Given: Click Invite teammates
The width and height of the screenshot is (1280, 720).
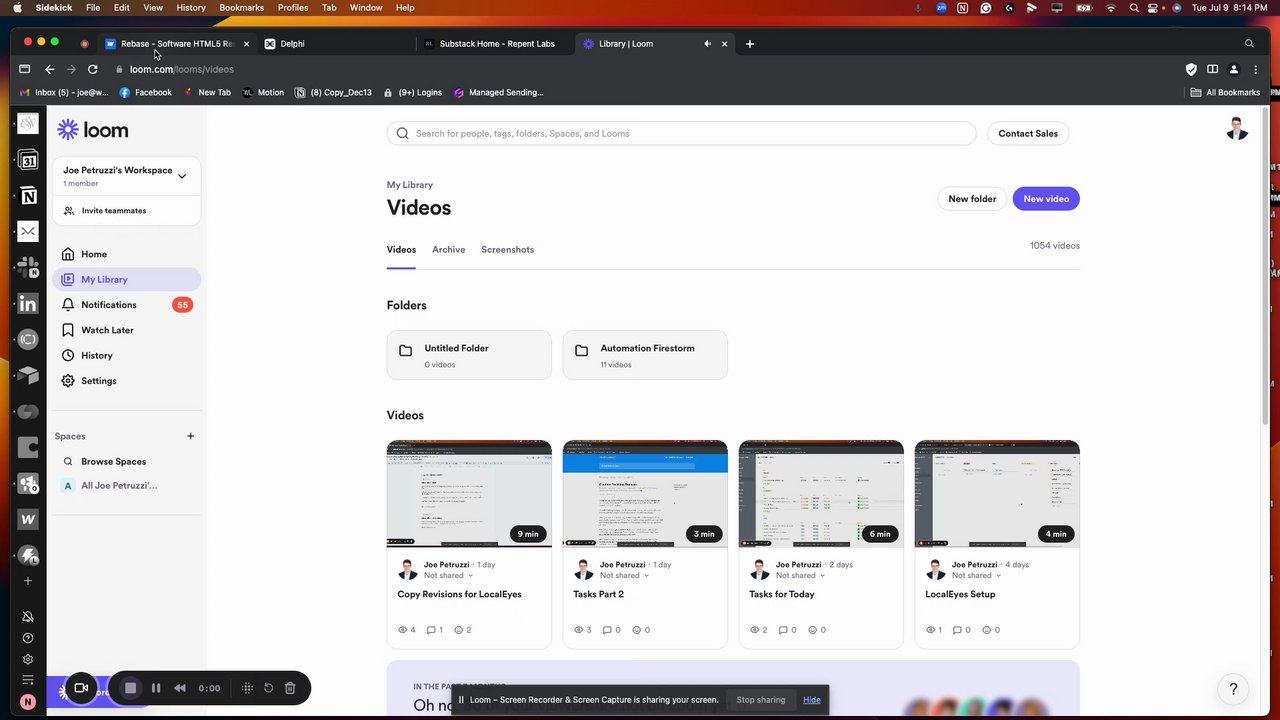Looking at the screenshot, I should [113, 211].
